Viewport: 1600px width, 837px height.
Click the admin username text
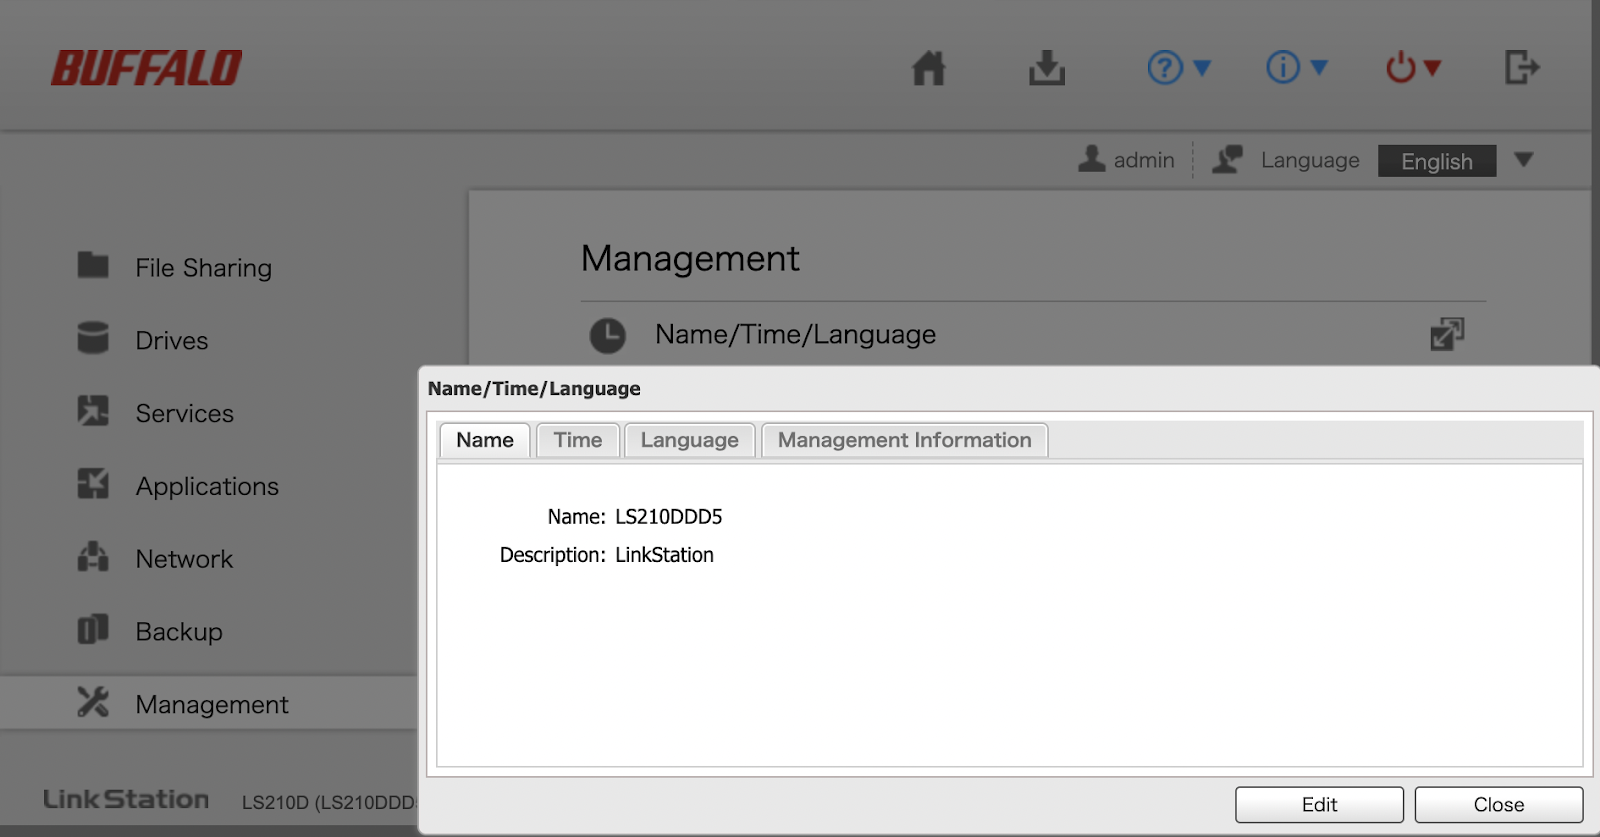pyautogui.click(x=1144, y=160)
